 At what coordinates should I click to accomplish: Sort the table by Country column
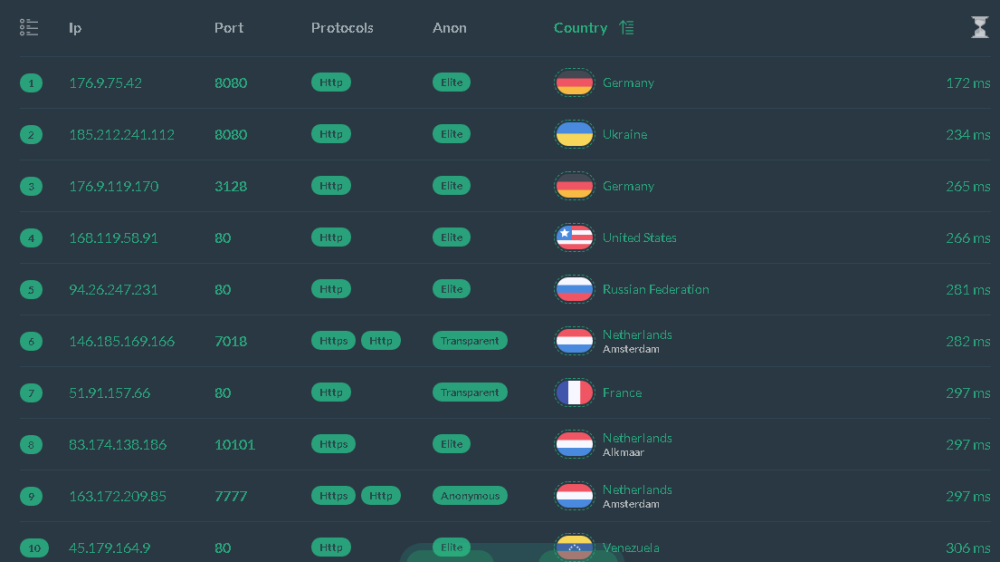pos(580,28)
